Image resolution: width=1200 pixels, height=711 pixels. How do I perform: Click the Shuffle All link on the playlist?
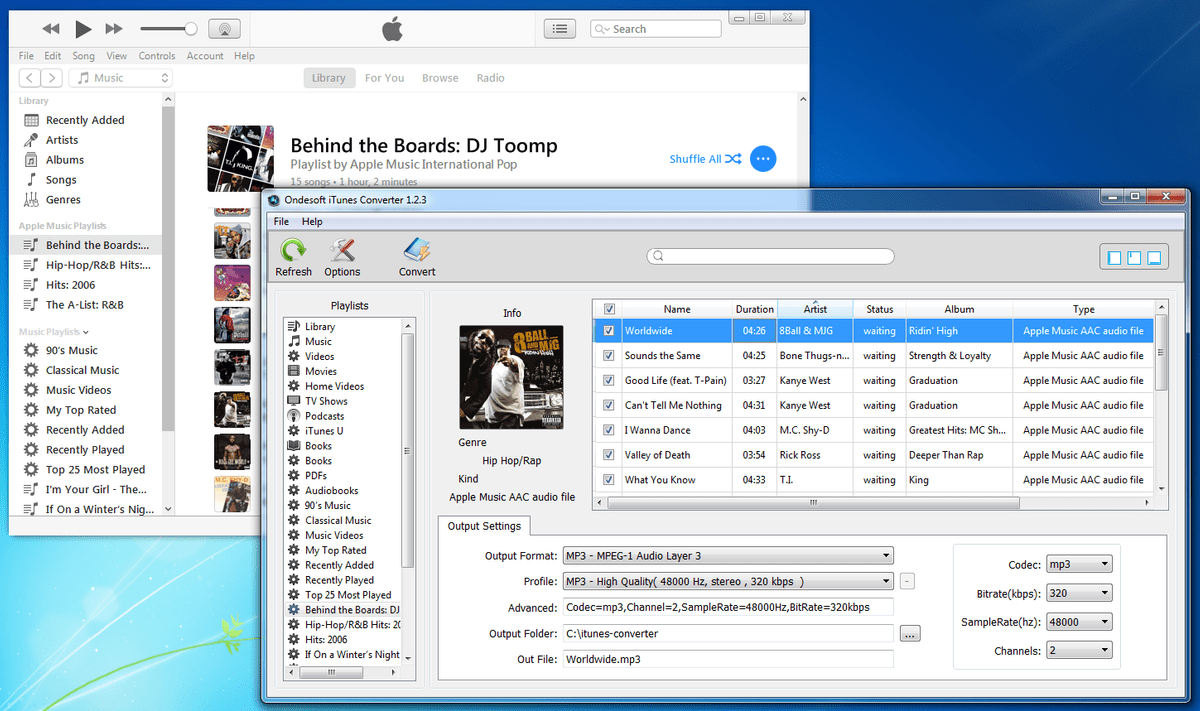(x=696, y=158)
